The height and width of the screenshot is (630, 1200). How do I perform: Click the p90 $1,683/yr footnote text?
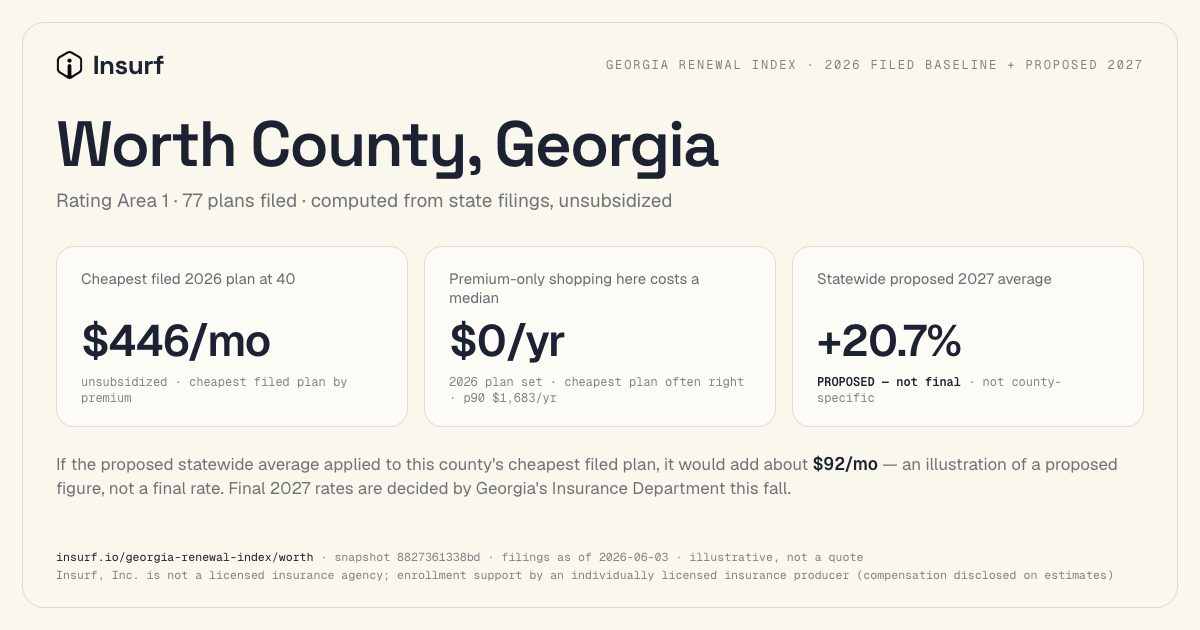[509, 398]
